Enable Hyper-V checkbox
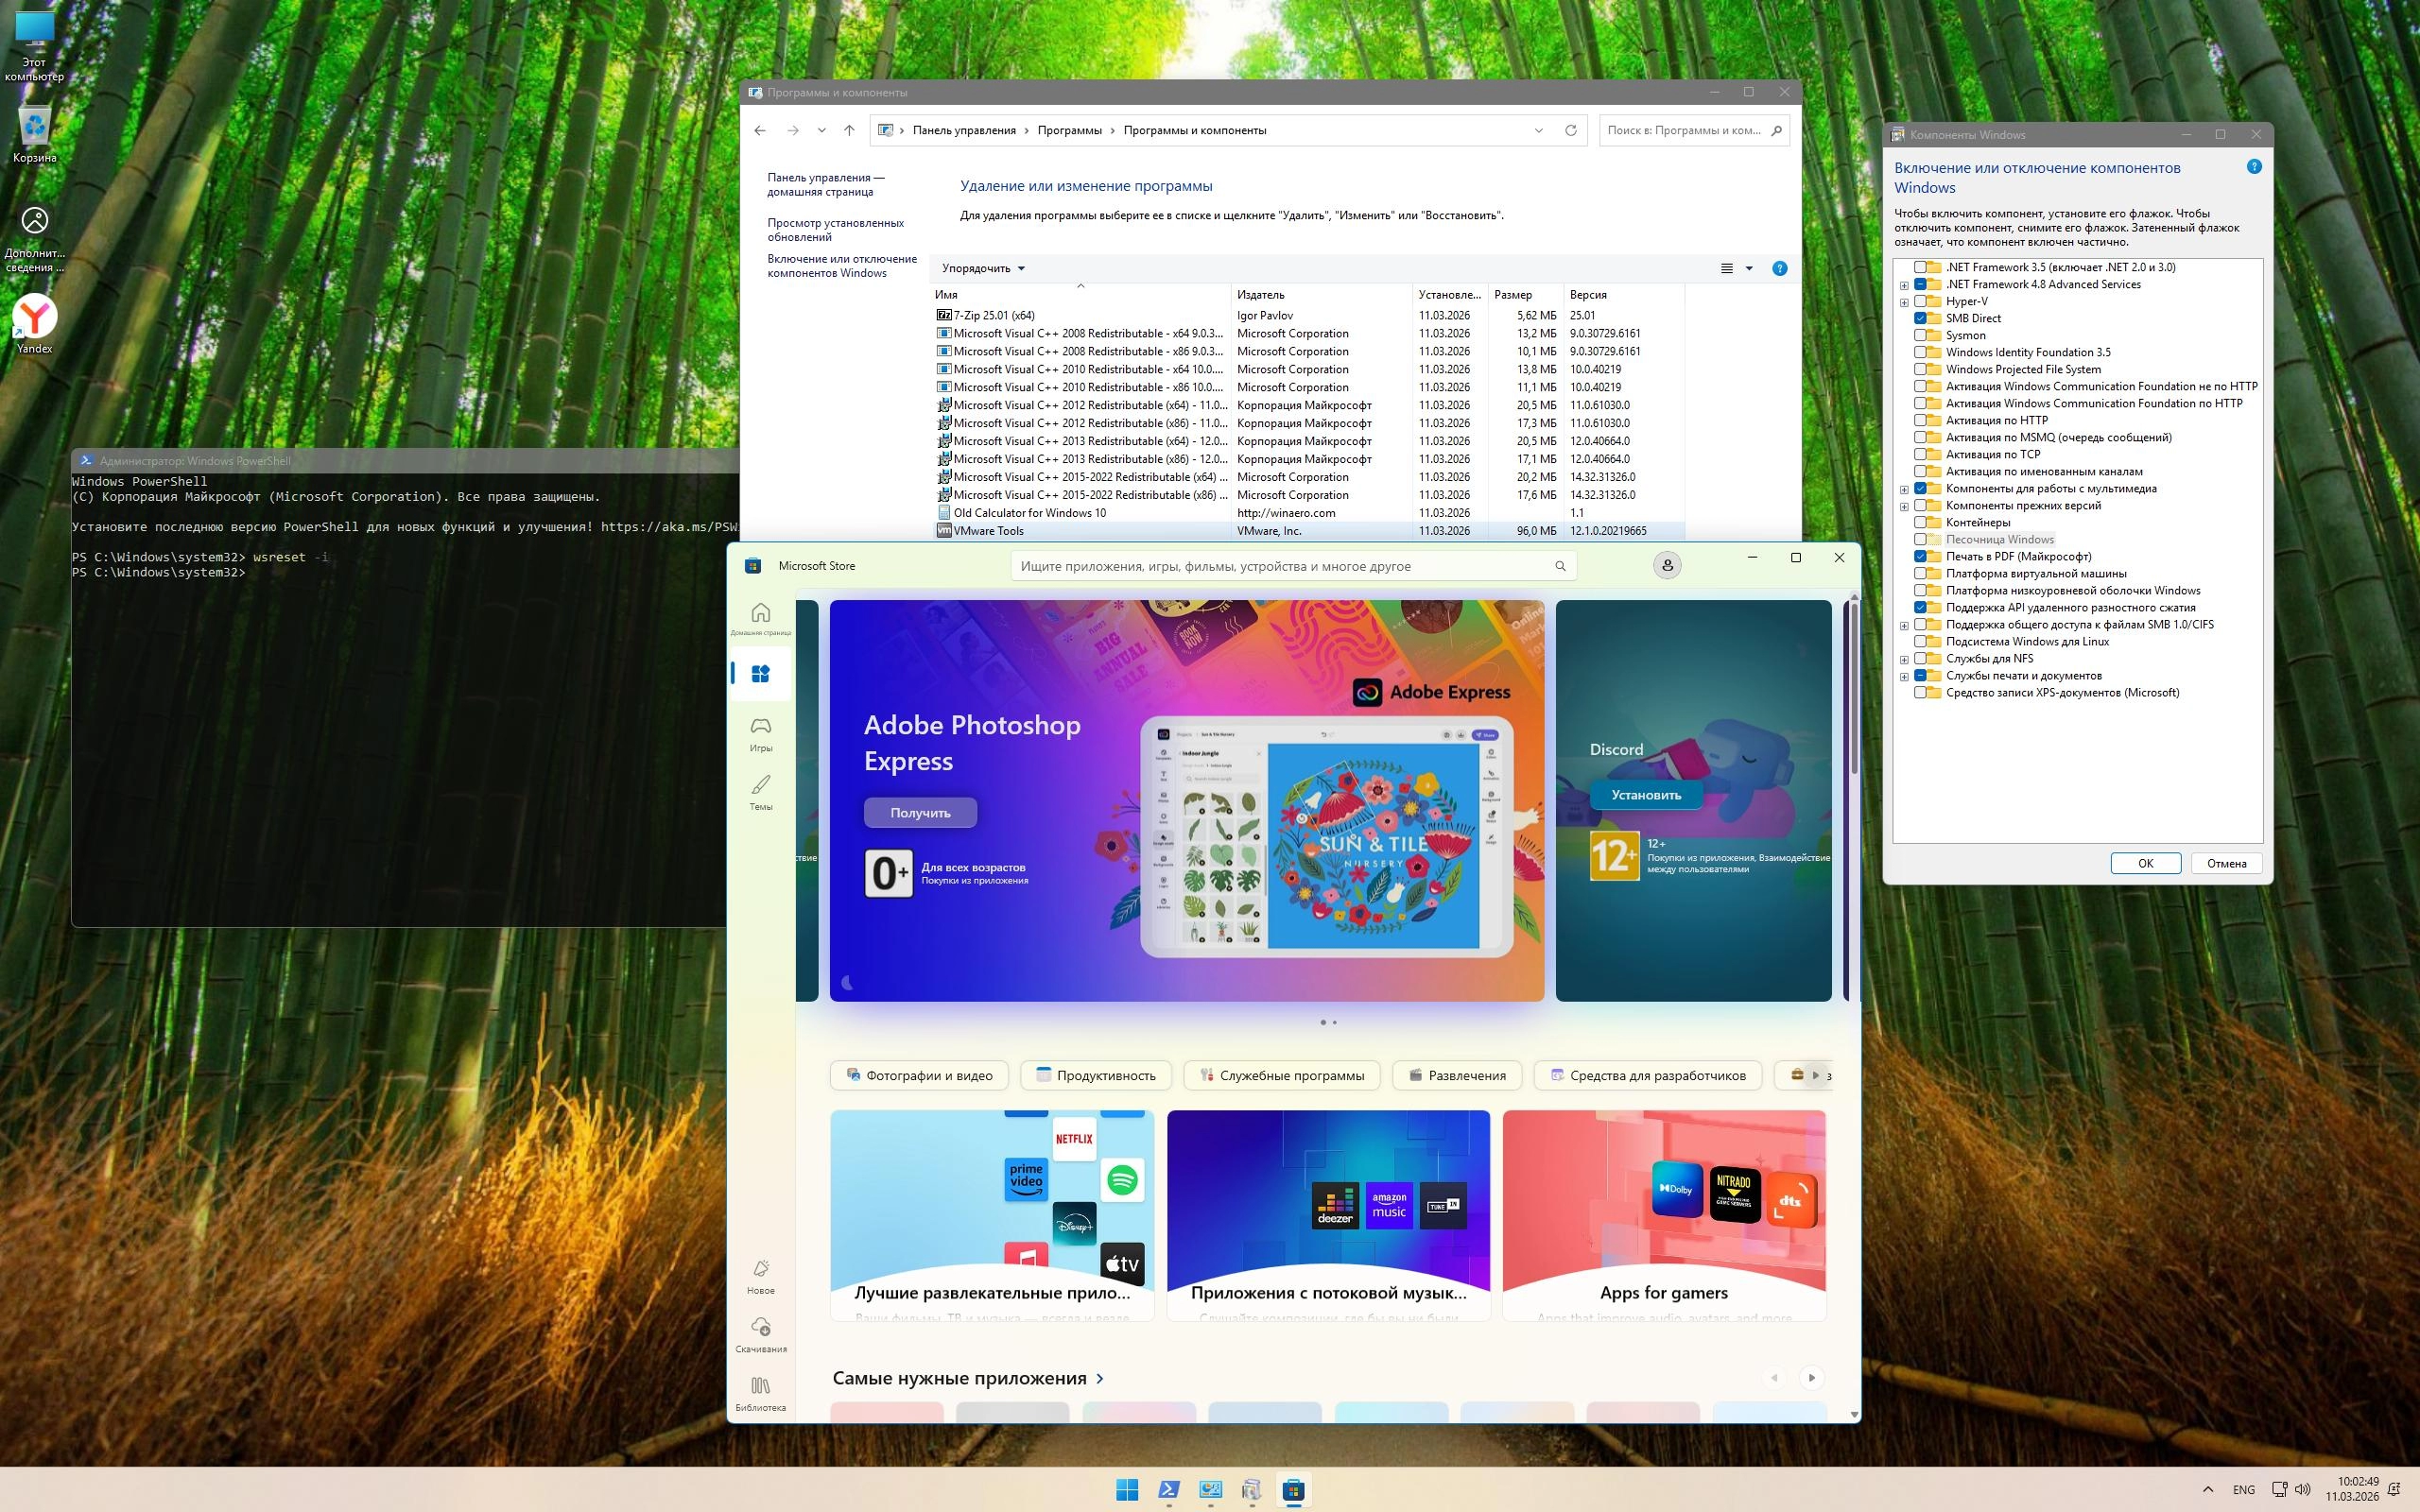The width and height of the screenshot is (2420, 1512). 1920,301
